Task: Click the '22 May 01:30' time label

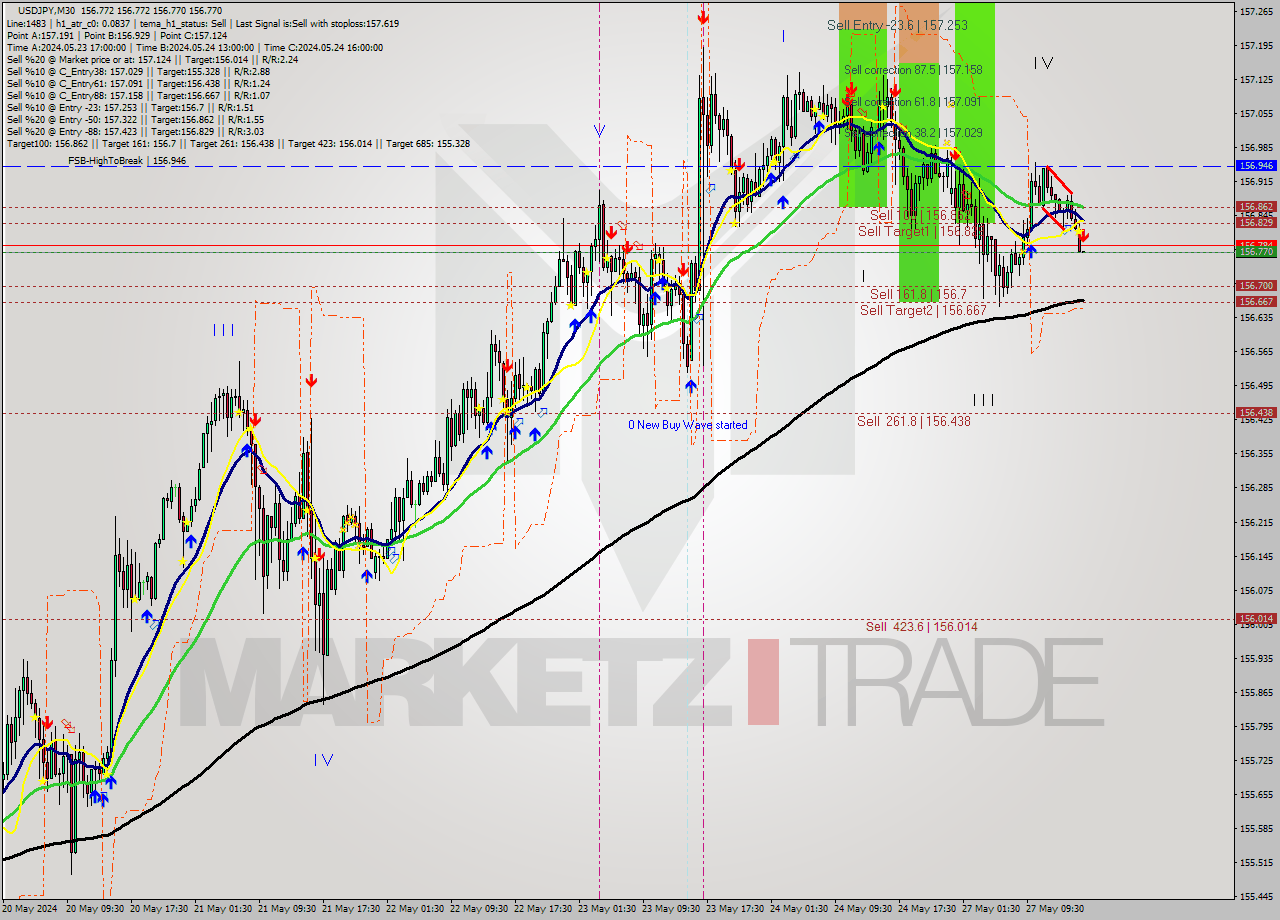Action: (414, 909)
